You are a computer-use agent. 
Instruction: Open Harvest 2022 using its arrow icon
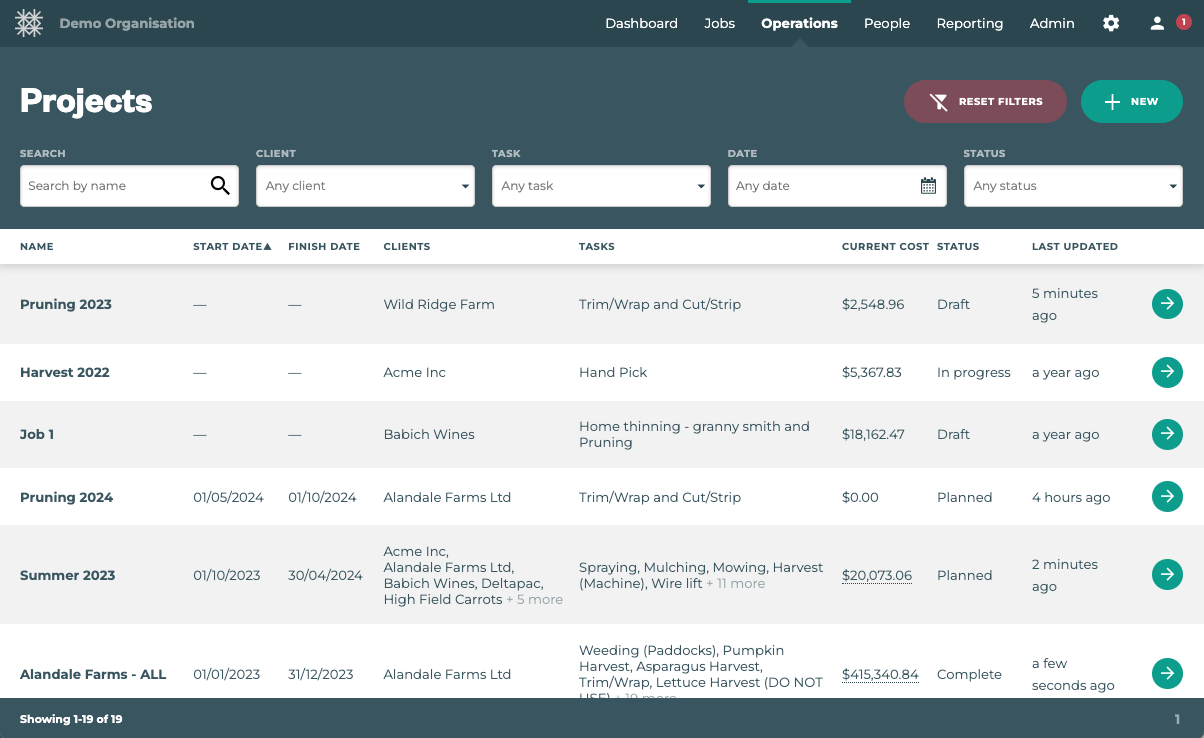1167,372
